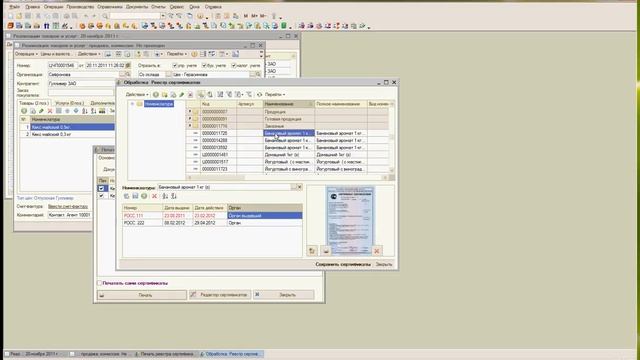640x360 pixels.
Task: Expand the Заказные folder row
Action: tap(189, 126)
